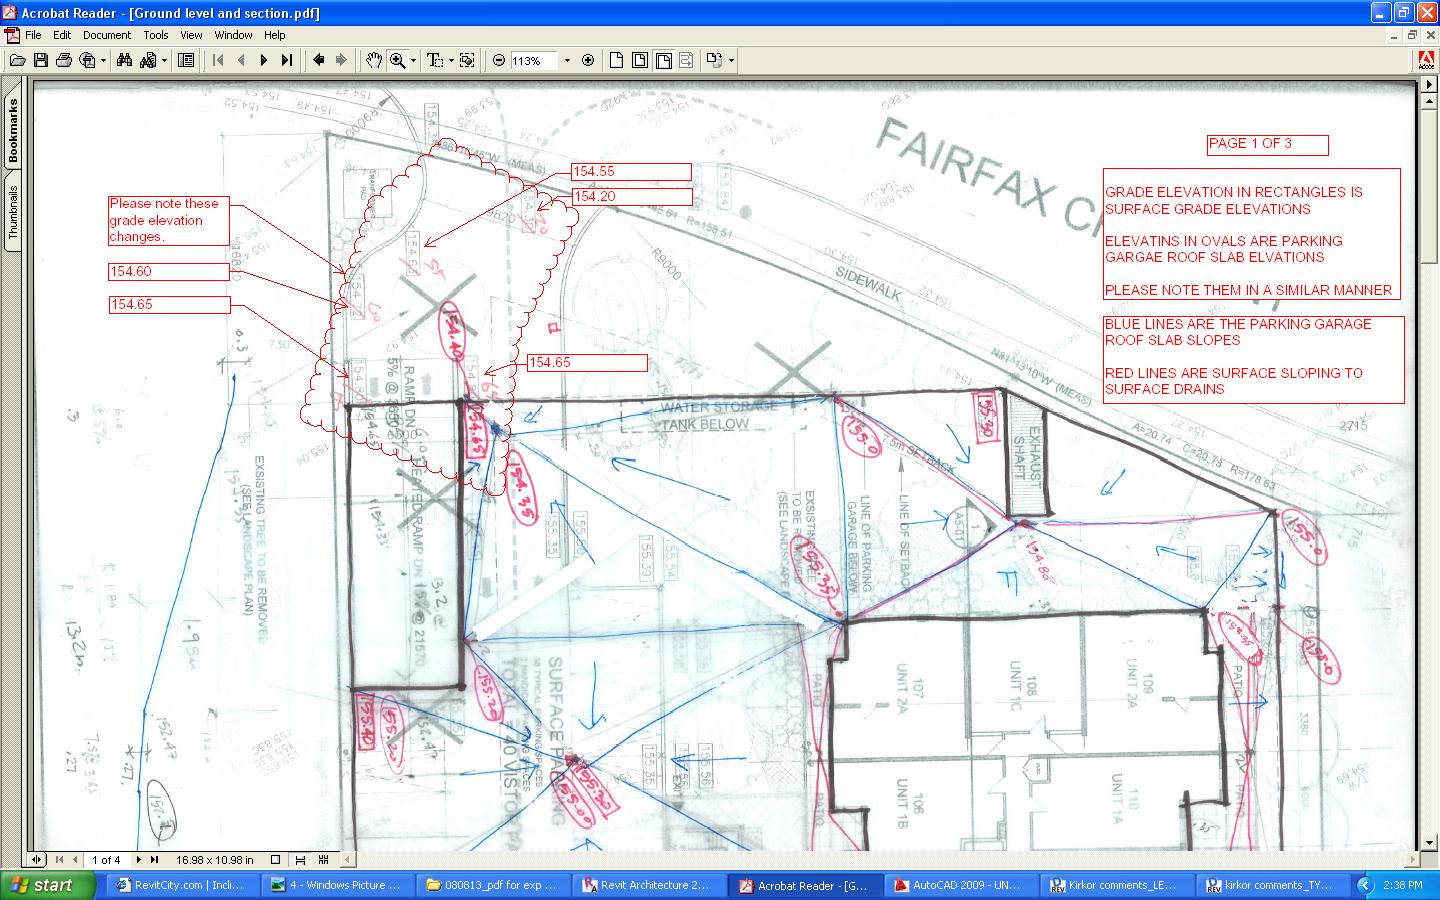
Task: Switch to AutoCAD 2009 taskbar button
Action: click(959, 885)
